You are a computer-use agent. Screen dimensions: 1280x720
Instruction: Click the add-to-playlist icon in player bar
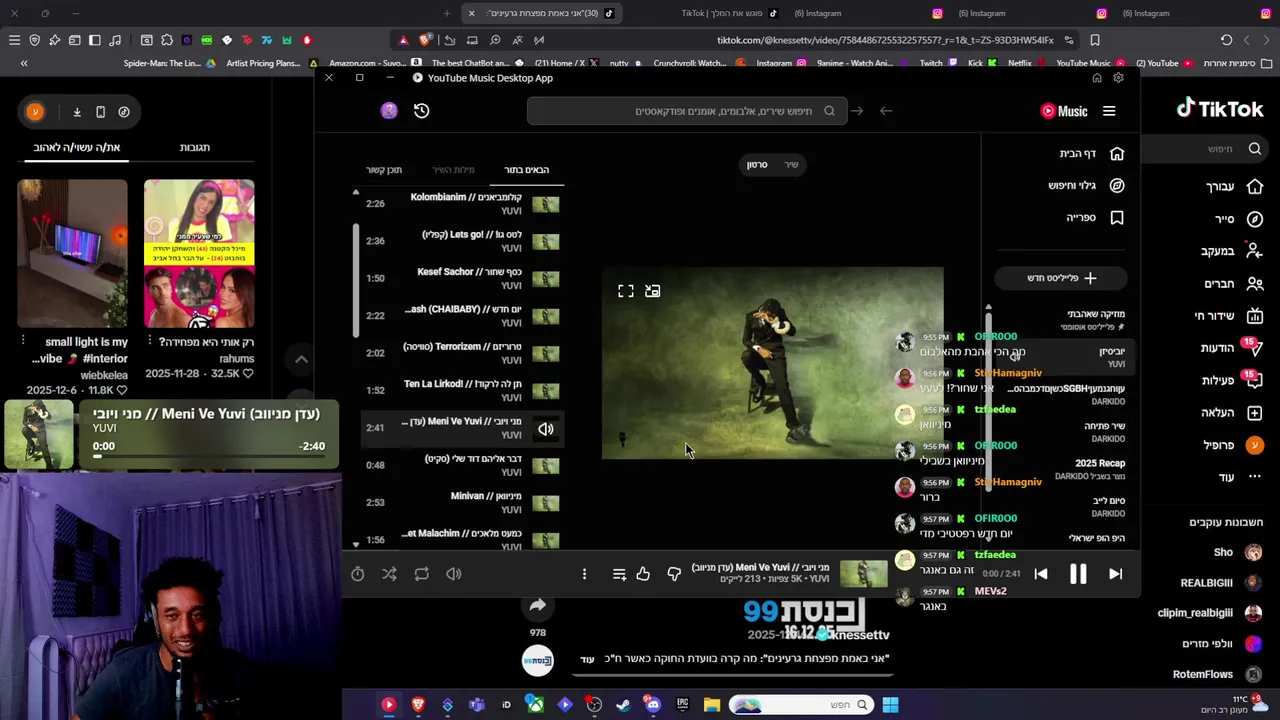[x=619, y=574]
